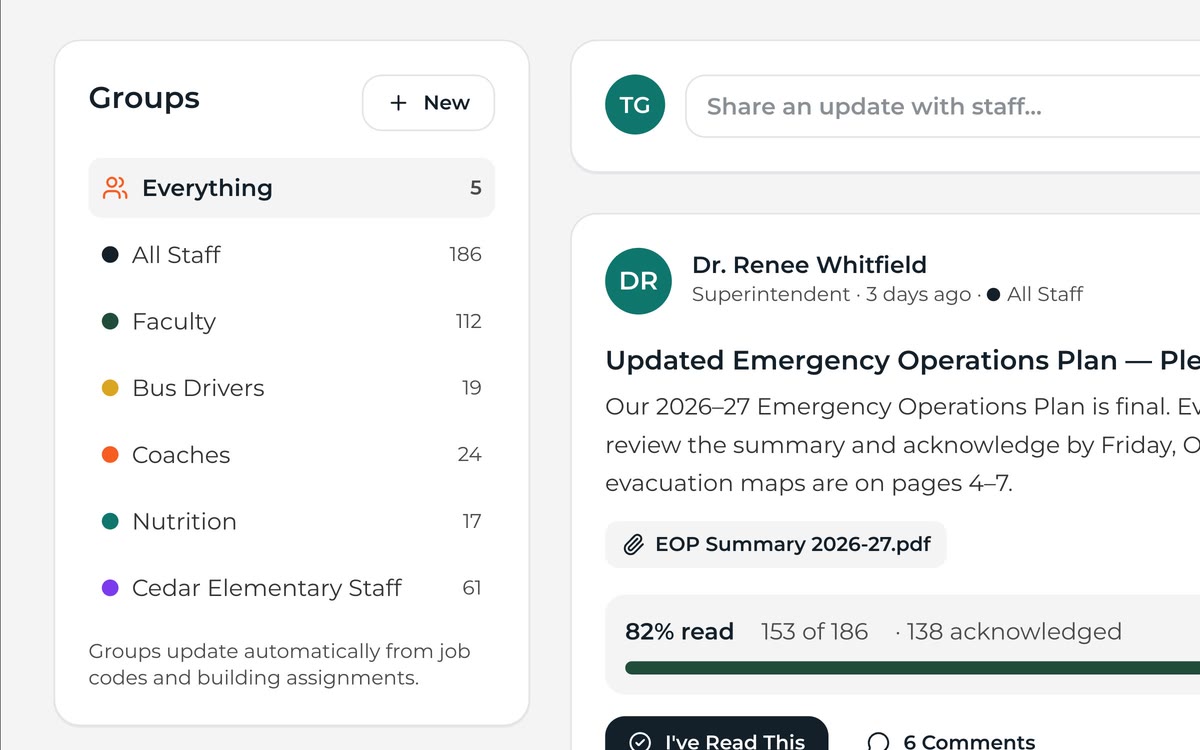The width and height of the screenshot is (1200, 750).
Task: Filter by the Nutrition group
Action: [x=292, y=521]
